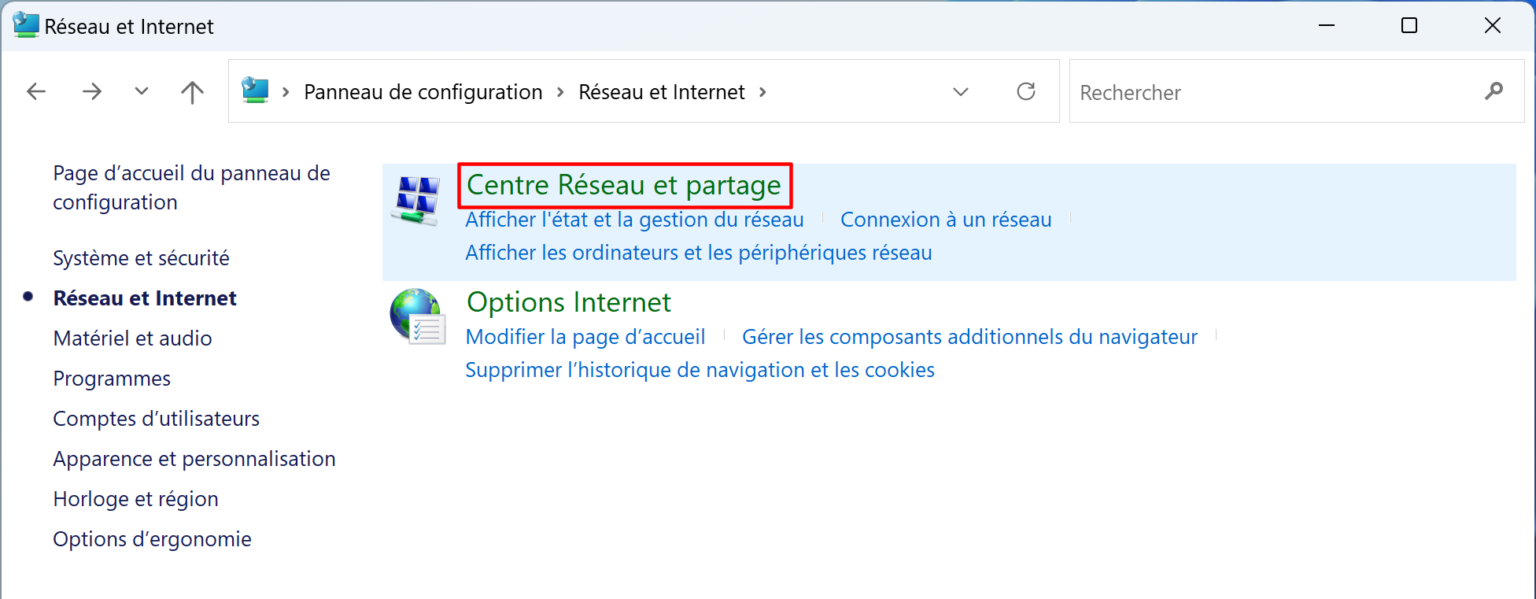Click the window icon in the title bar
Image resolution: width=1536 pixels, height=599 pixels.
point(25,25)
